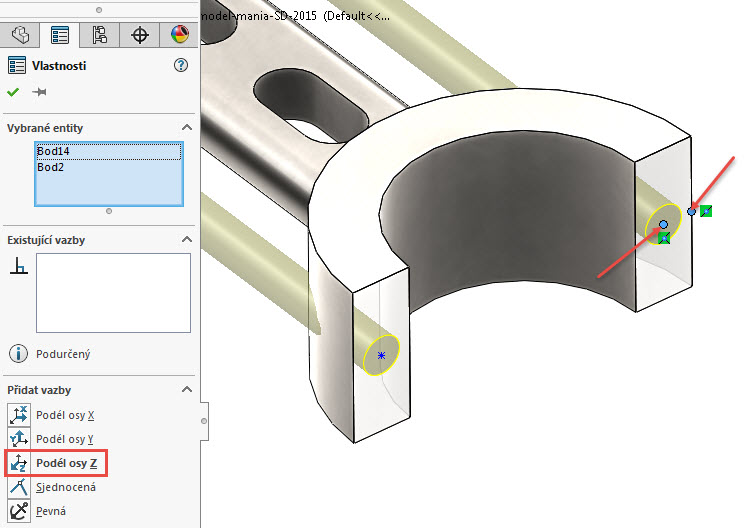The image size is (750, 528).
Task: Toggle the pushpin to keep panel visible
Action: point(40,92)
